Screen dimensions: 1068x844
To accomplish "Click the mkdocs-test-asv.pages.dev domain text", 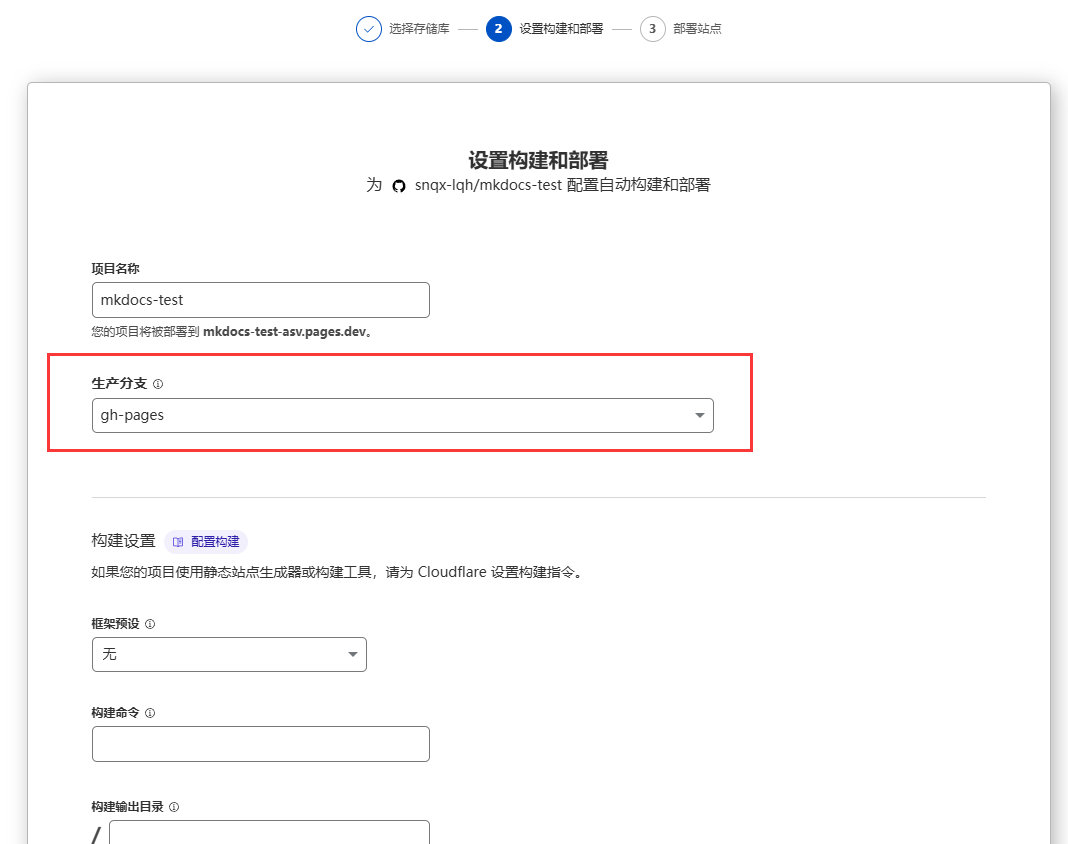I will click(284, 332).
